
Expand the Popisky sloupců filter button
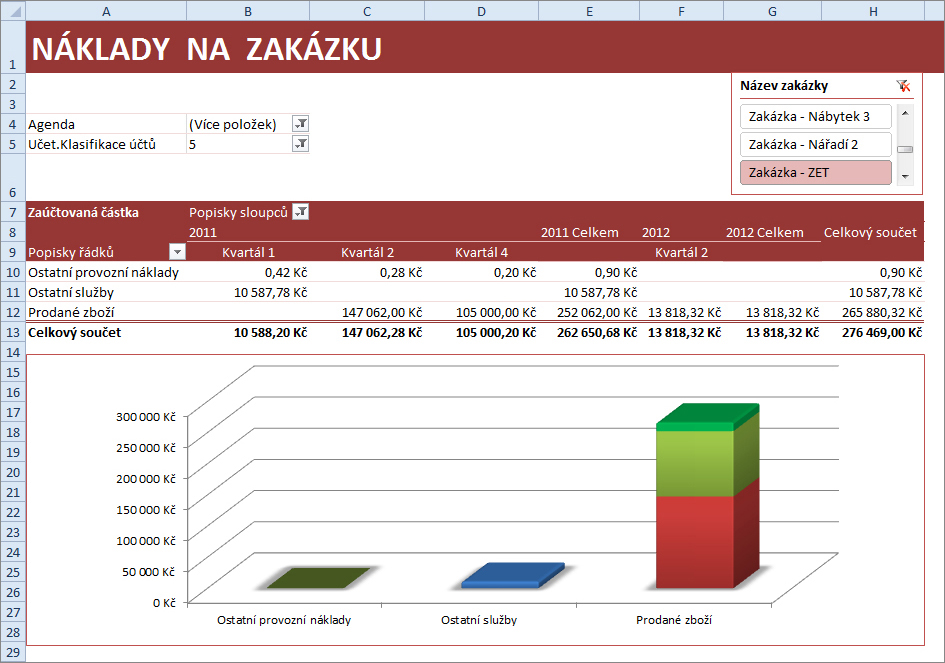coord(301,212)
